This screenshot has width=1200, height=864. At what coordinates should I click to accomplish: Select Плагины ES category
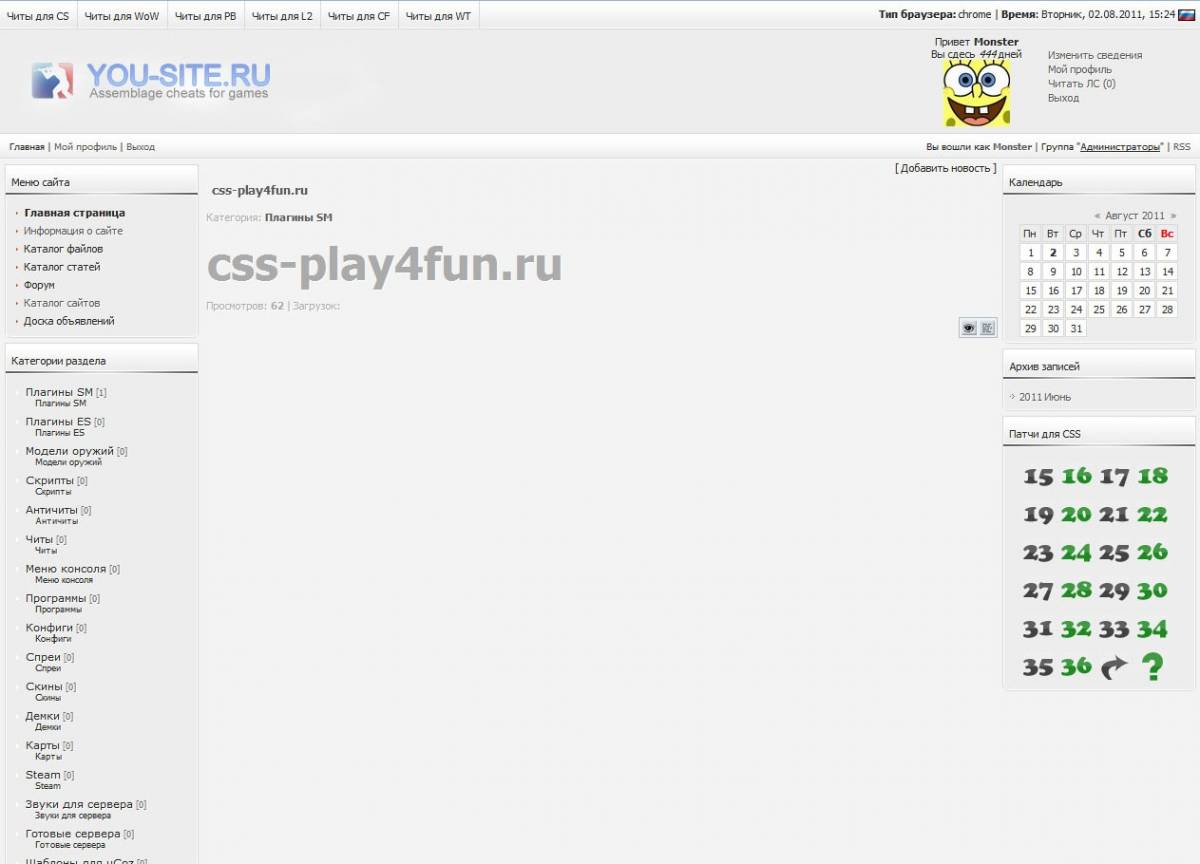(58, 422)
